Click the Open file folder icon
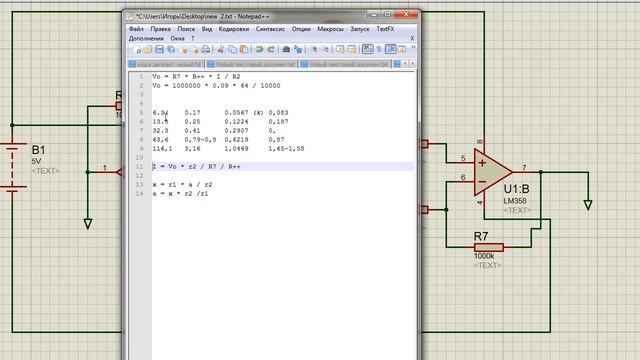 148,49
